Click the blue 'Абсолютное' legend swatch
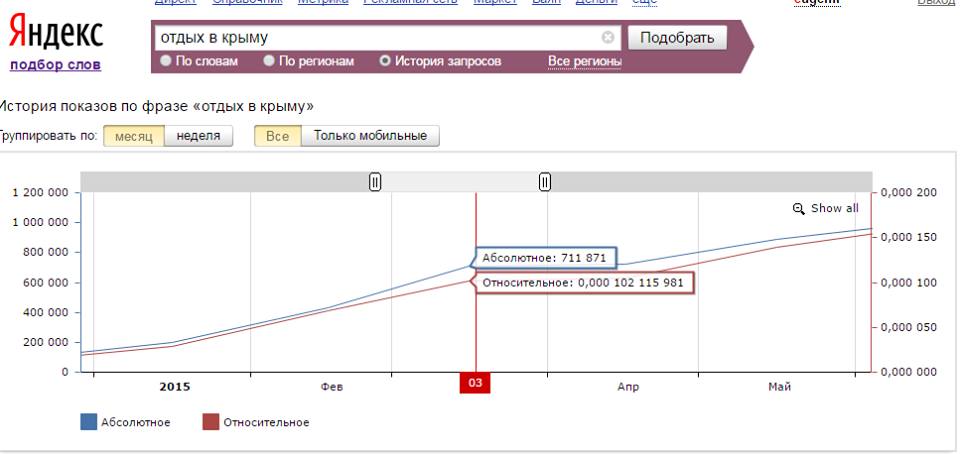960x454 pixels. 89,422
